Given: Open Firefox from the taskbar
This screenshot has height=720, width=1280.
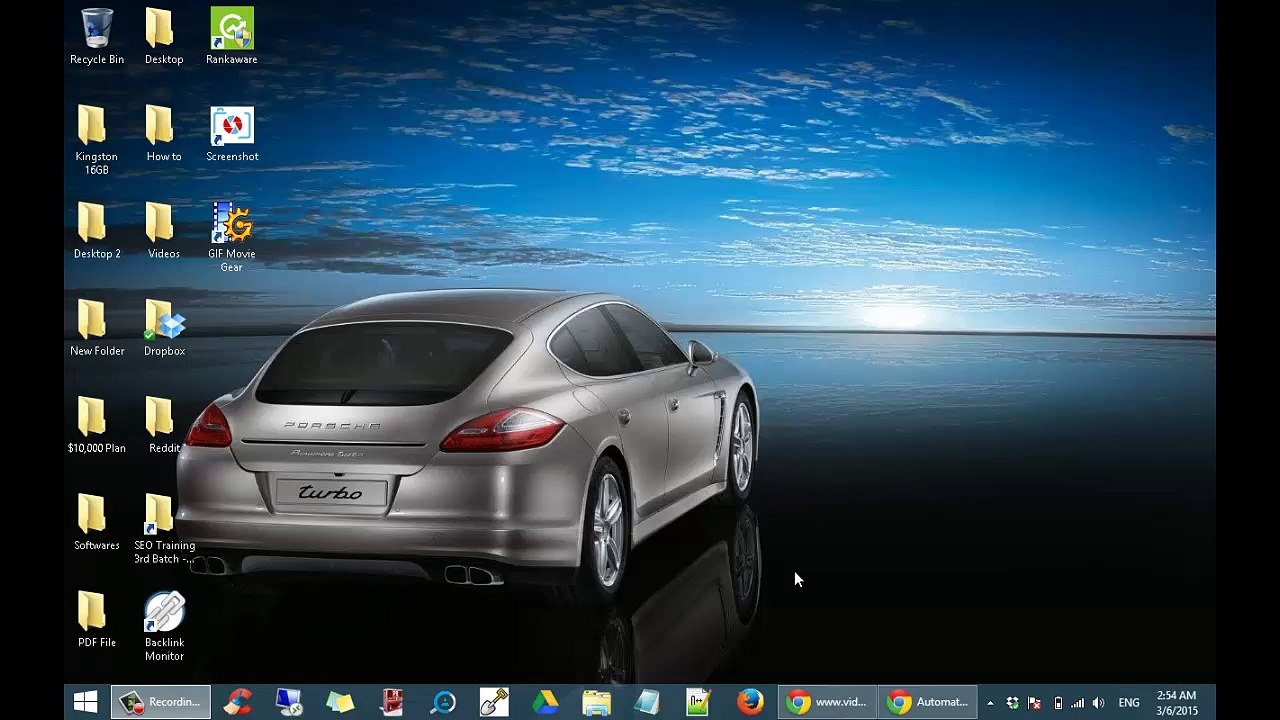Looking at the screenshot, I should pyautogui.click(x=750, y=702).
